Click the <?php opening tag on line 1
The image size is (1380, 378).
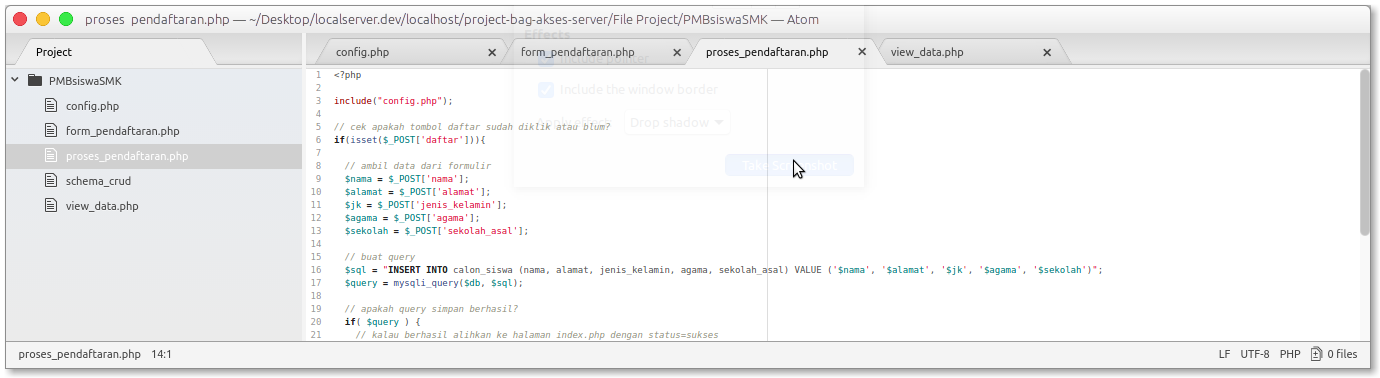(x=348, y=75)
